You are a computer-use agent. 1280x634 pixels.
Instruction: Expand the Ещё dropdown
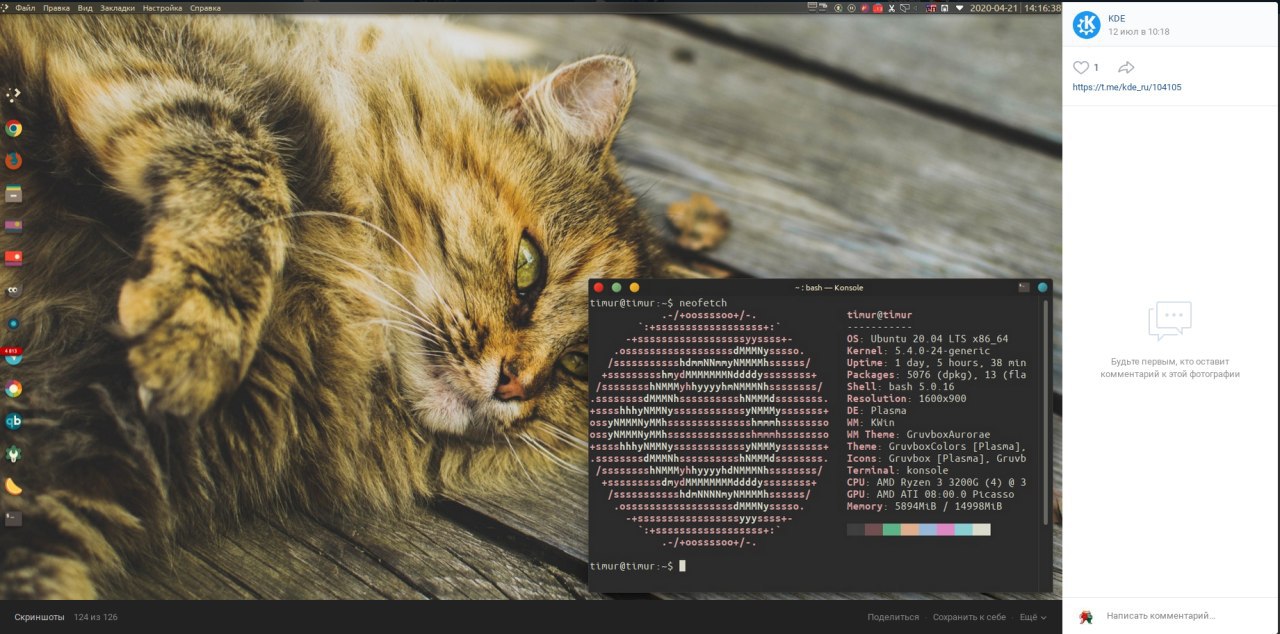click(1033, 617)
